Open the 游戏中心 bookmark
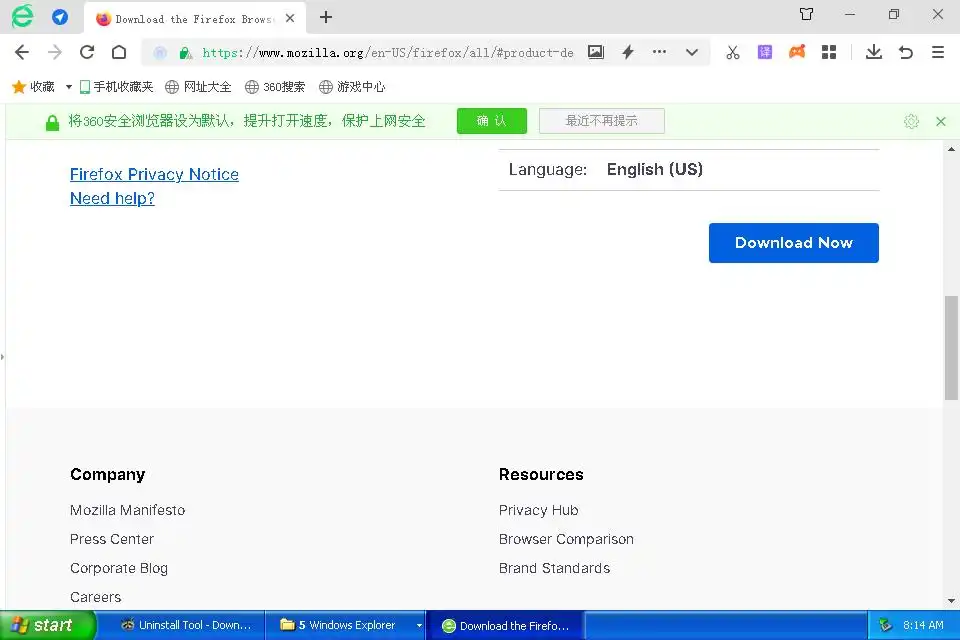This screenshot has width=960, height=640. pos(352,87)
